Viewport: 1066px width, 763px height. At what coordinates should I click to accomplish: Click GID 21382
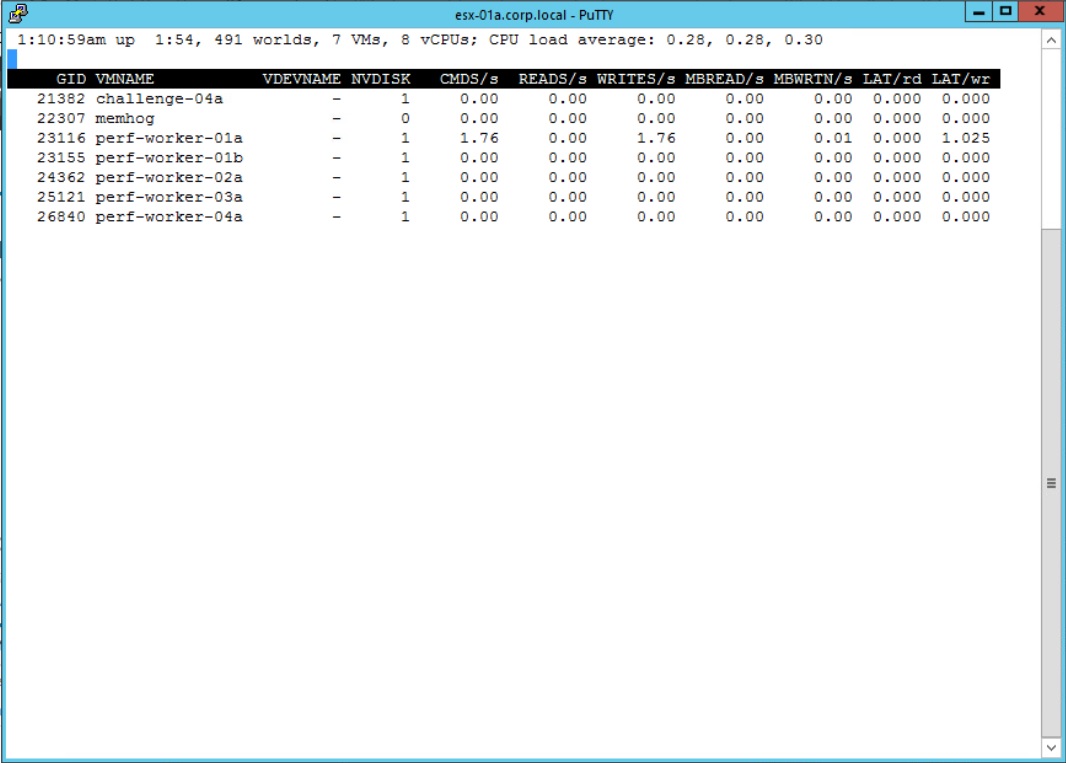61,99
